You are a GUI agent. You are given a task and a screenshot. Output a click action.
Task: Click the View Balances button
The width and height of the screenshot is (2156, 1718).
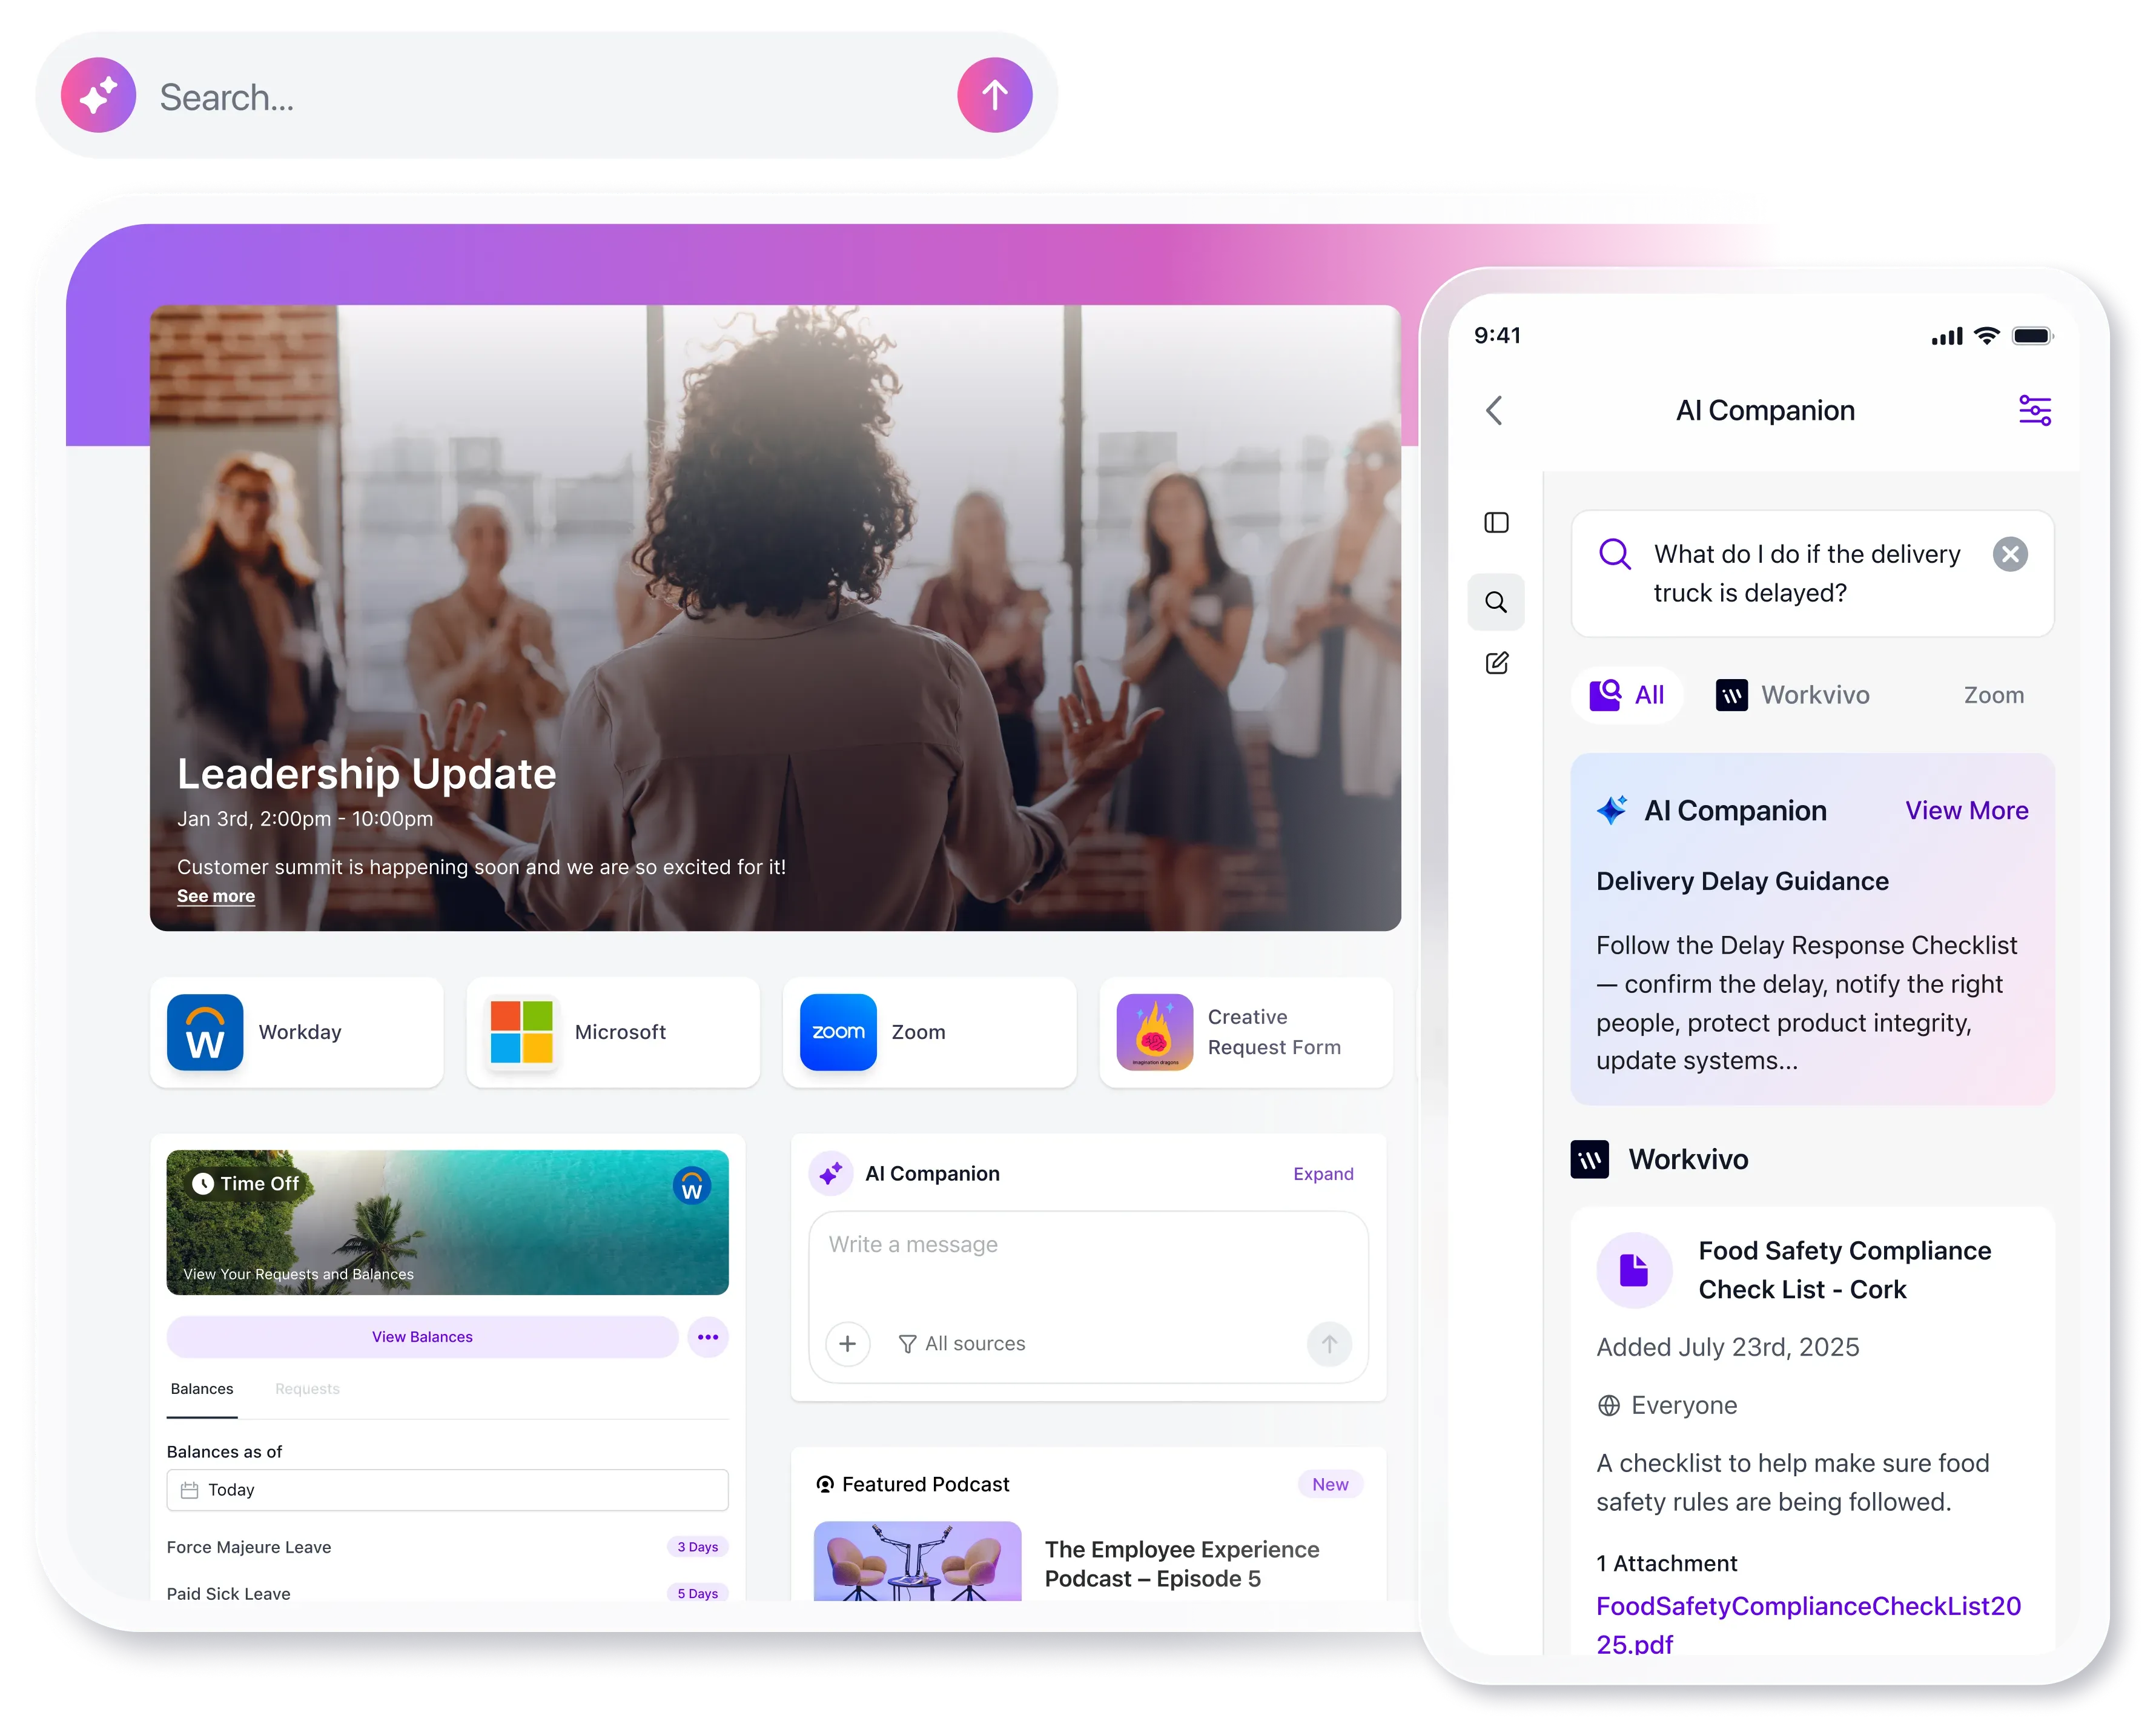point(422,1337)
